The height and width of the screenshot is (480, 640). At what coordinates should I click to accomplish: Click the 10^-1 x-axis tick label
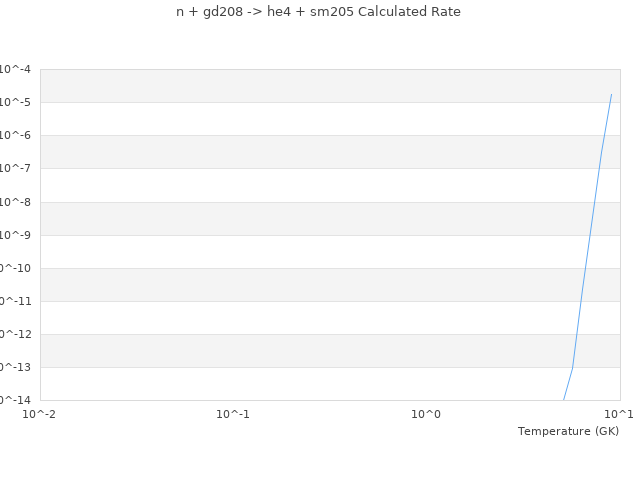pos(233,414)
